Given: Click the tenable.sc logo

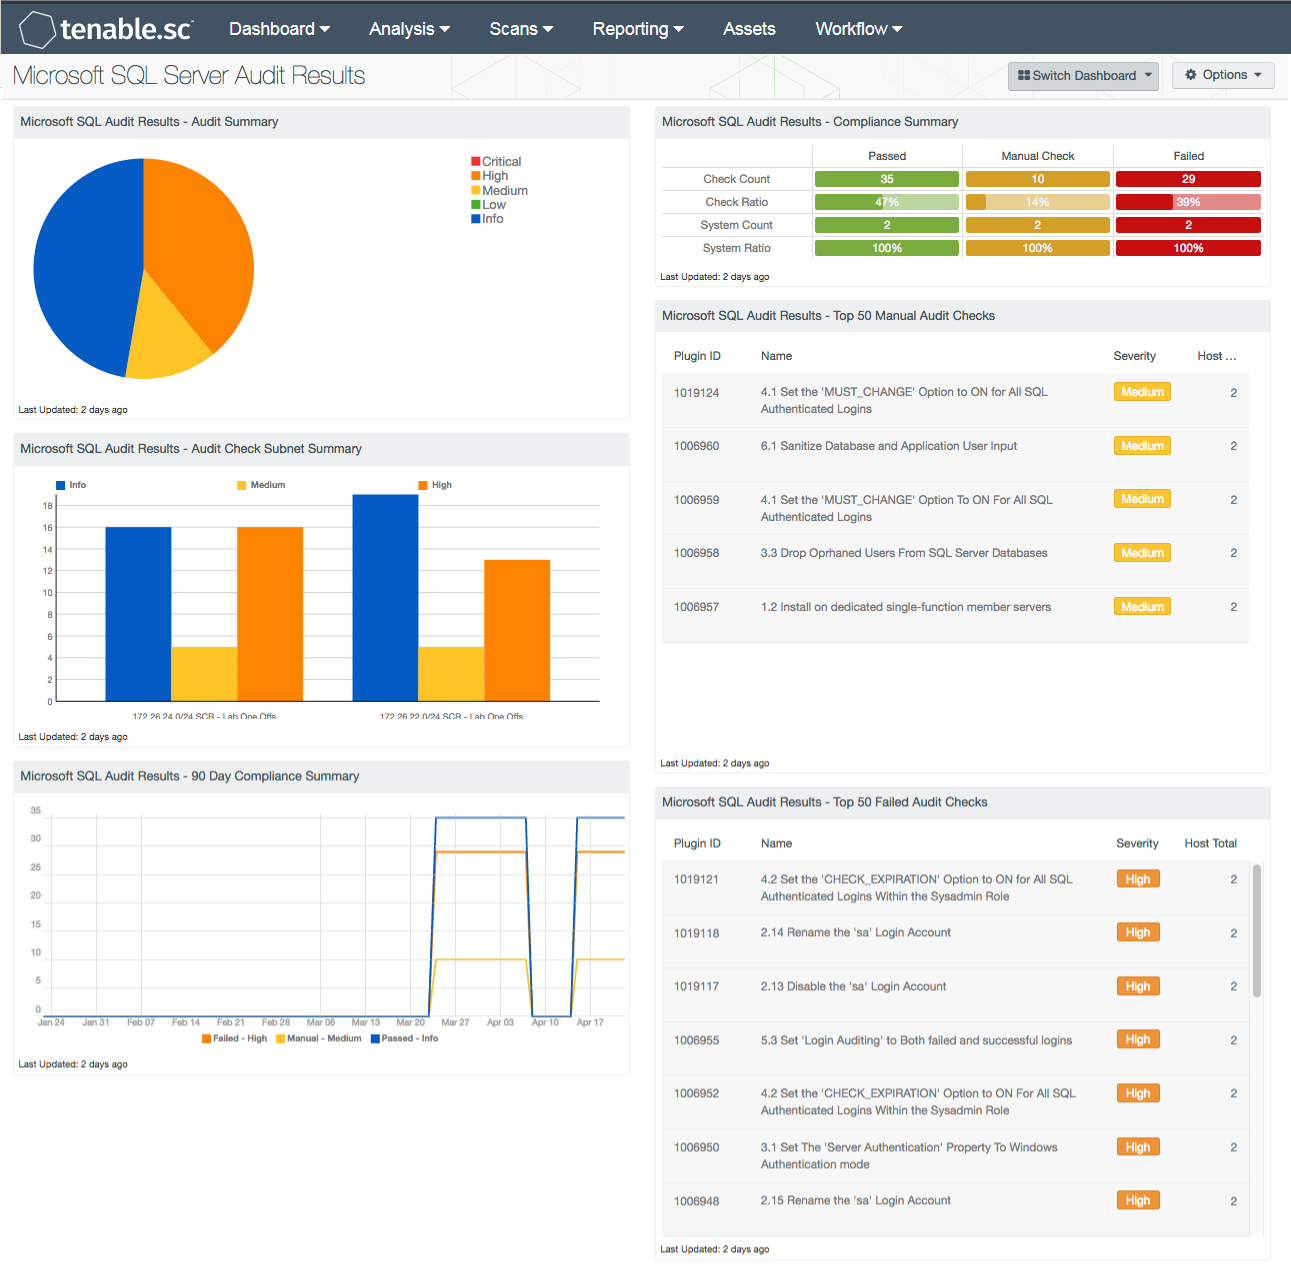Looking at the screenshot, I should pyautogui.click(x=106, y=29).
